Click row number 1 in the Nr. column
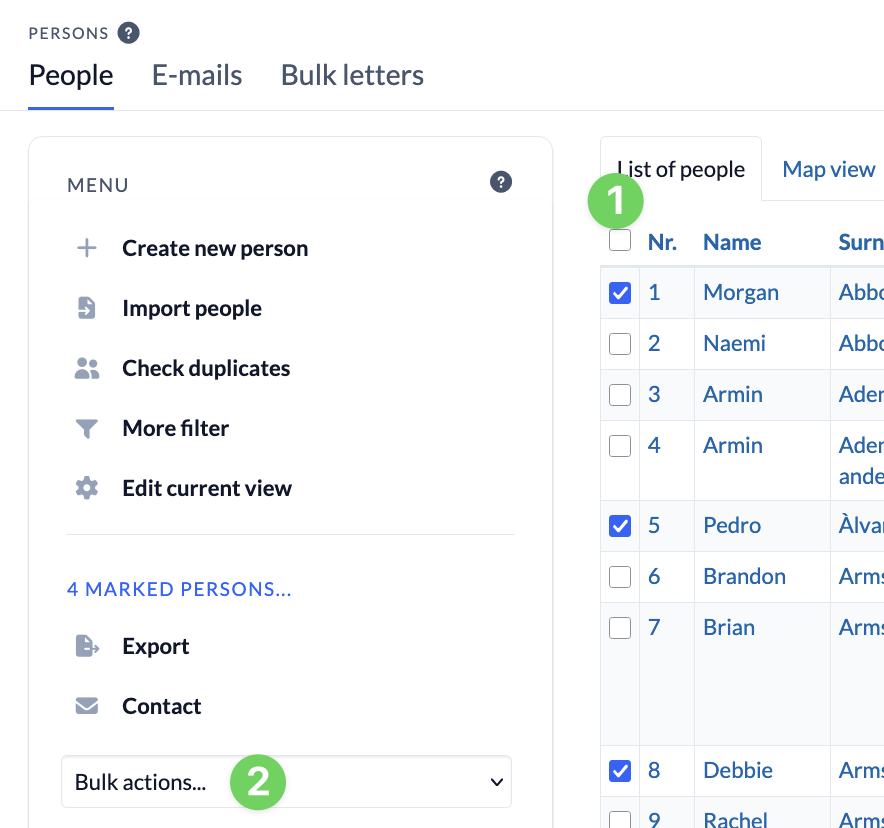Image resolution: width=884 pixels, height=828 pixels. 654,293
